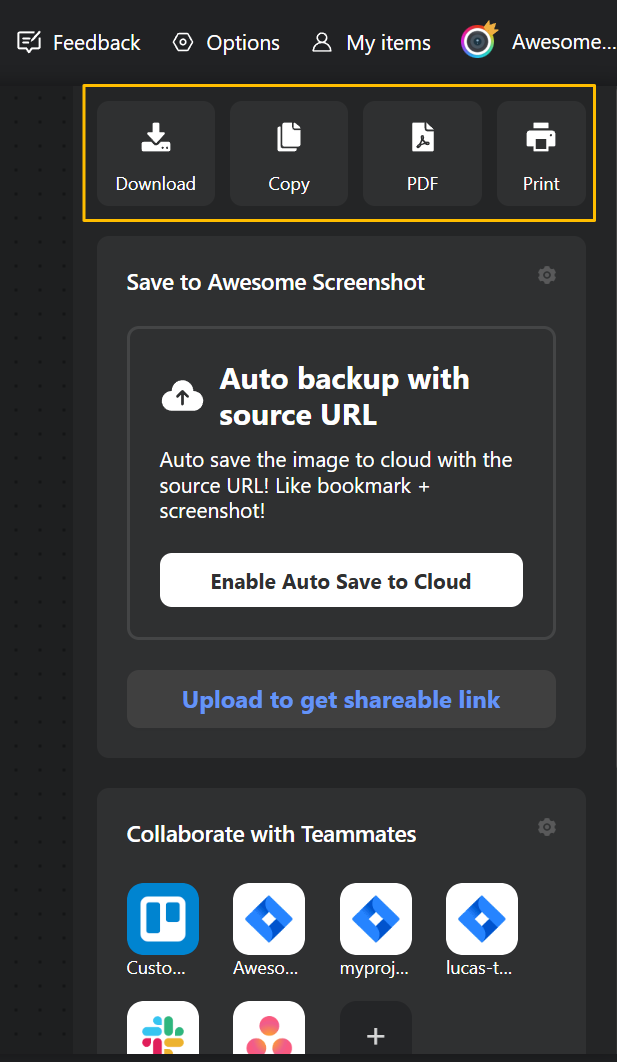Screen dimensions: 617x1062
Task: Send Feedback
Action: (78, 42)
